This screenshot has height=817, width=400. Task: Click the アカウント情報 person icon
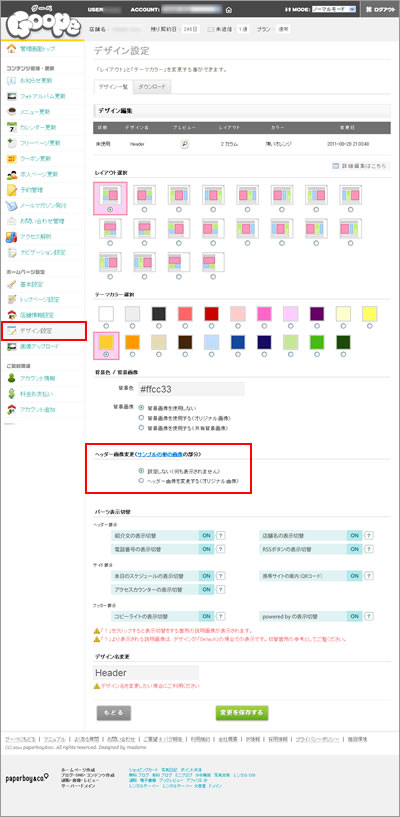point(11,378)
